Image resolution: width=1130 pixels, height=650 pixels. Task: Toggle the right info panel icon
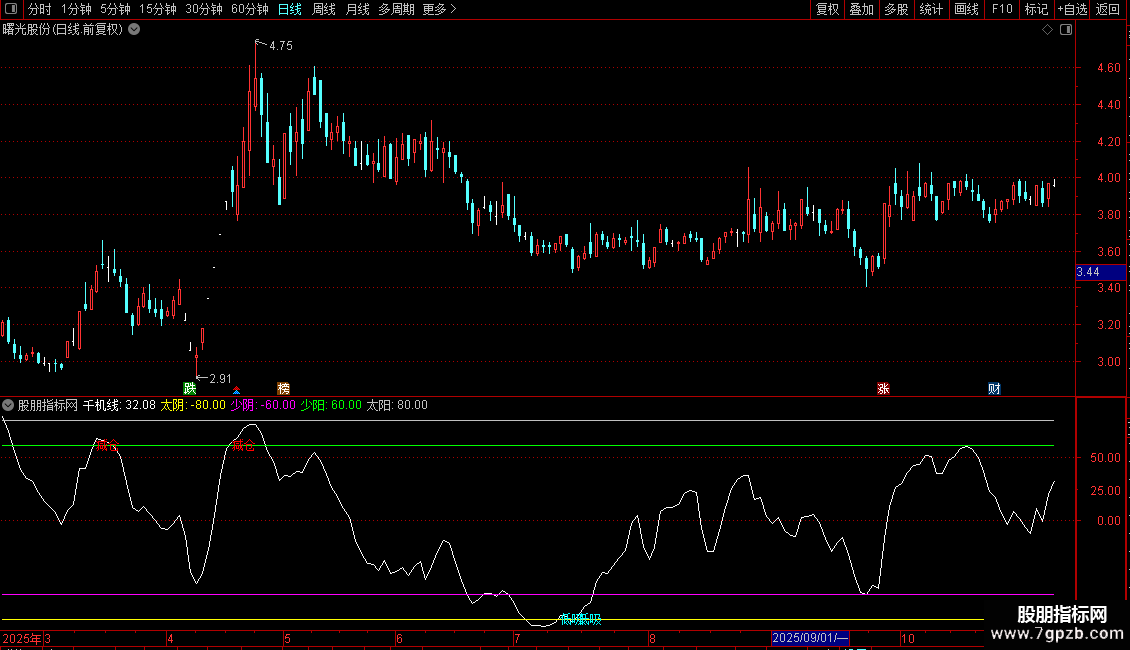(1066, 30)
